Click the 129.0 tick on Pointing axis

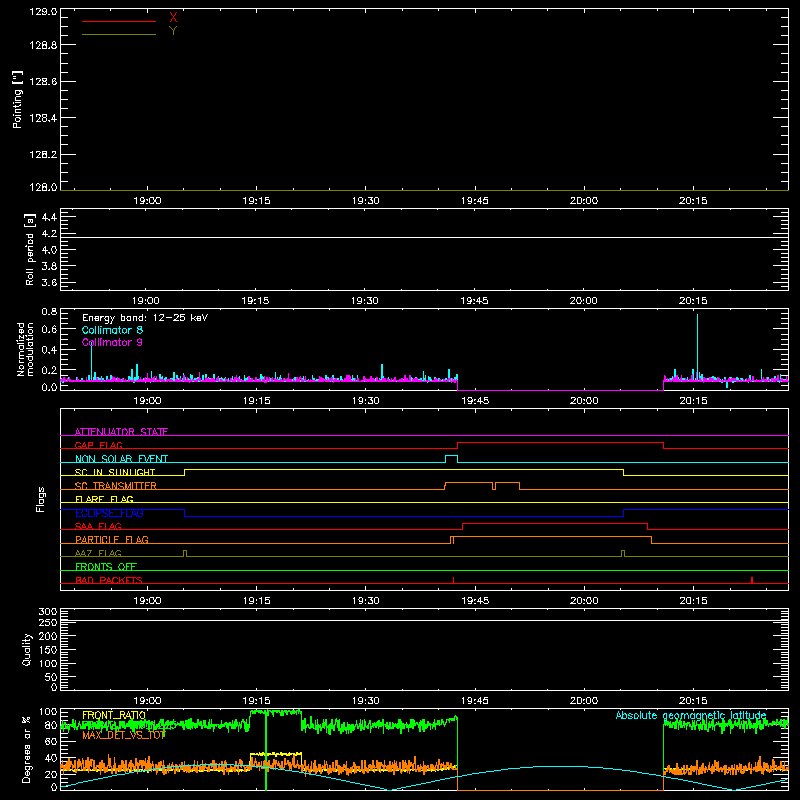(43, 12)
